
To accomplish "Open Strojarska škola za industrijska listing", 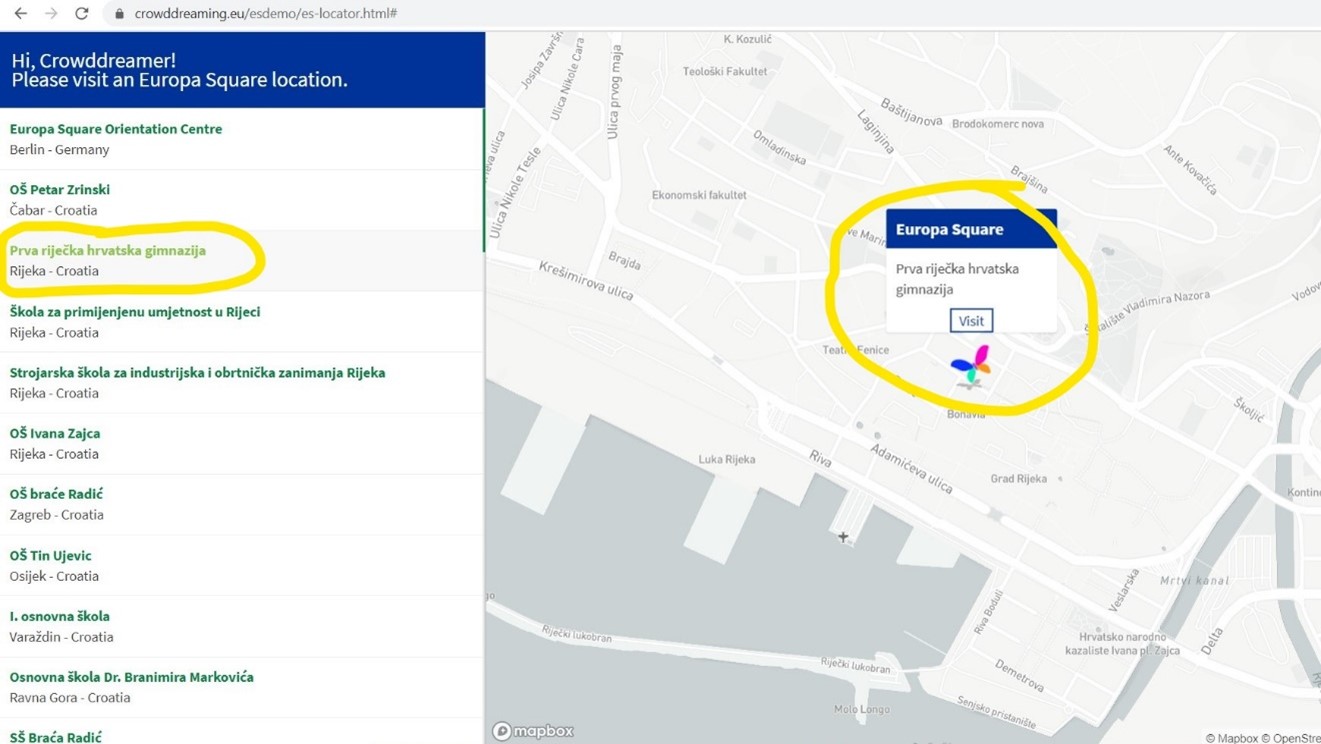I will point(197,373).
